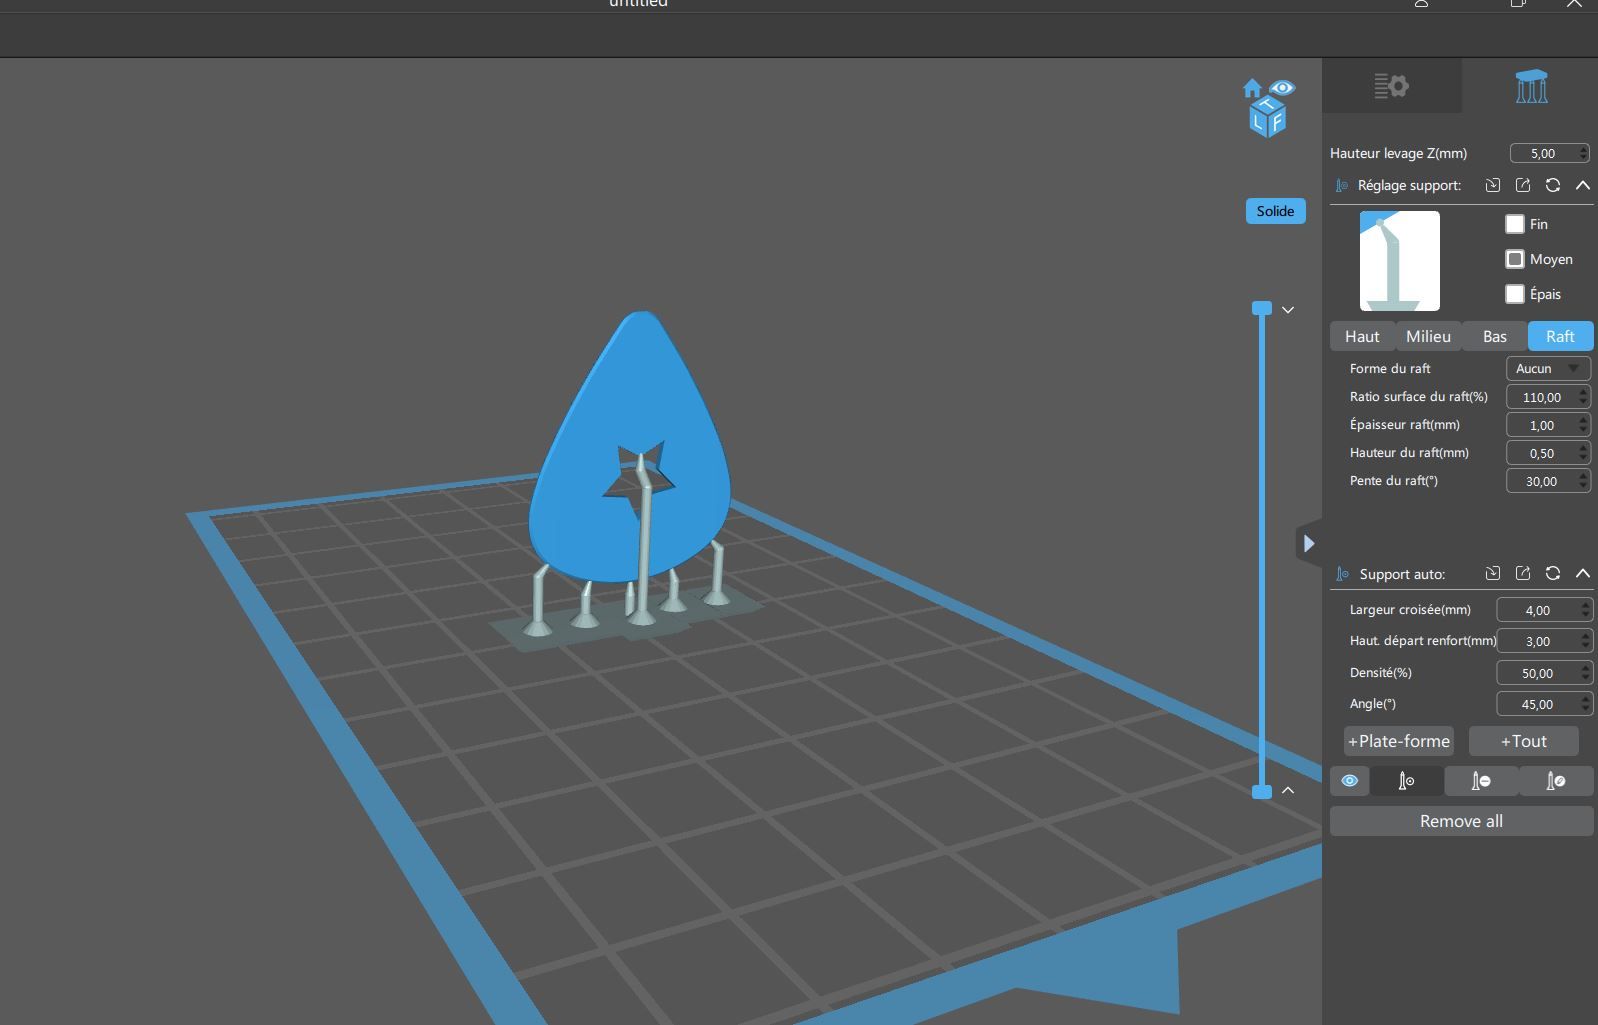The width and height of the screenshot is (1598, 1025).
Task: Click the bottom handle of the layer slider
Action: pos(1262,791)
